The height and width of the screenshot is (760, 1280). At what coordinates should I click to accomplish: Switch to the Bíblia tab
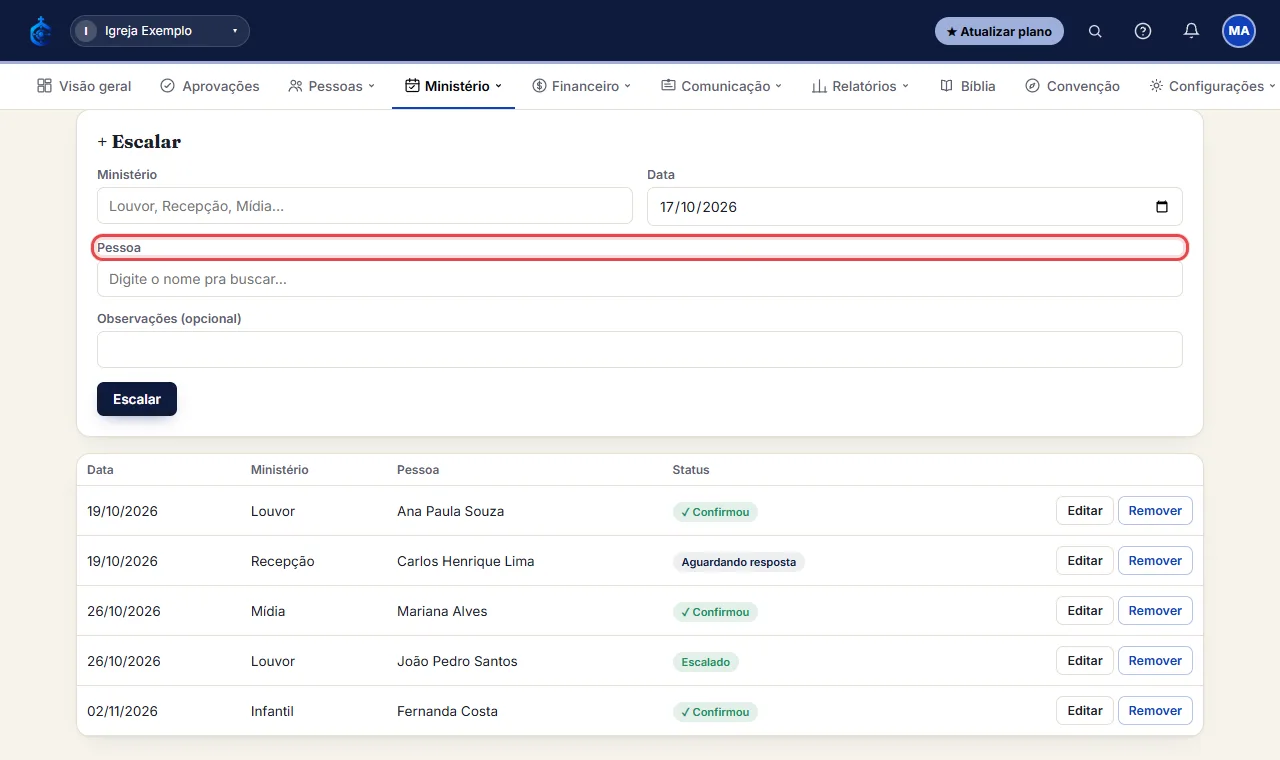pos(968,86)
